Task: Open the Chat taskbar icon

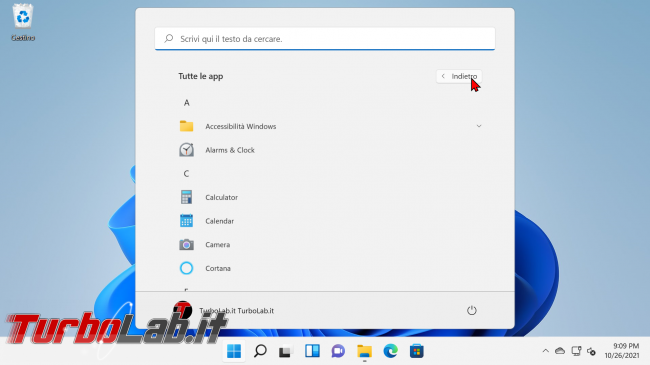Action: (x=338, y=351)
